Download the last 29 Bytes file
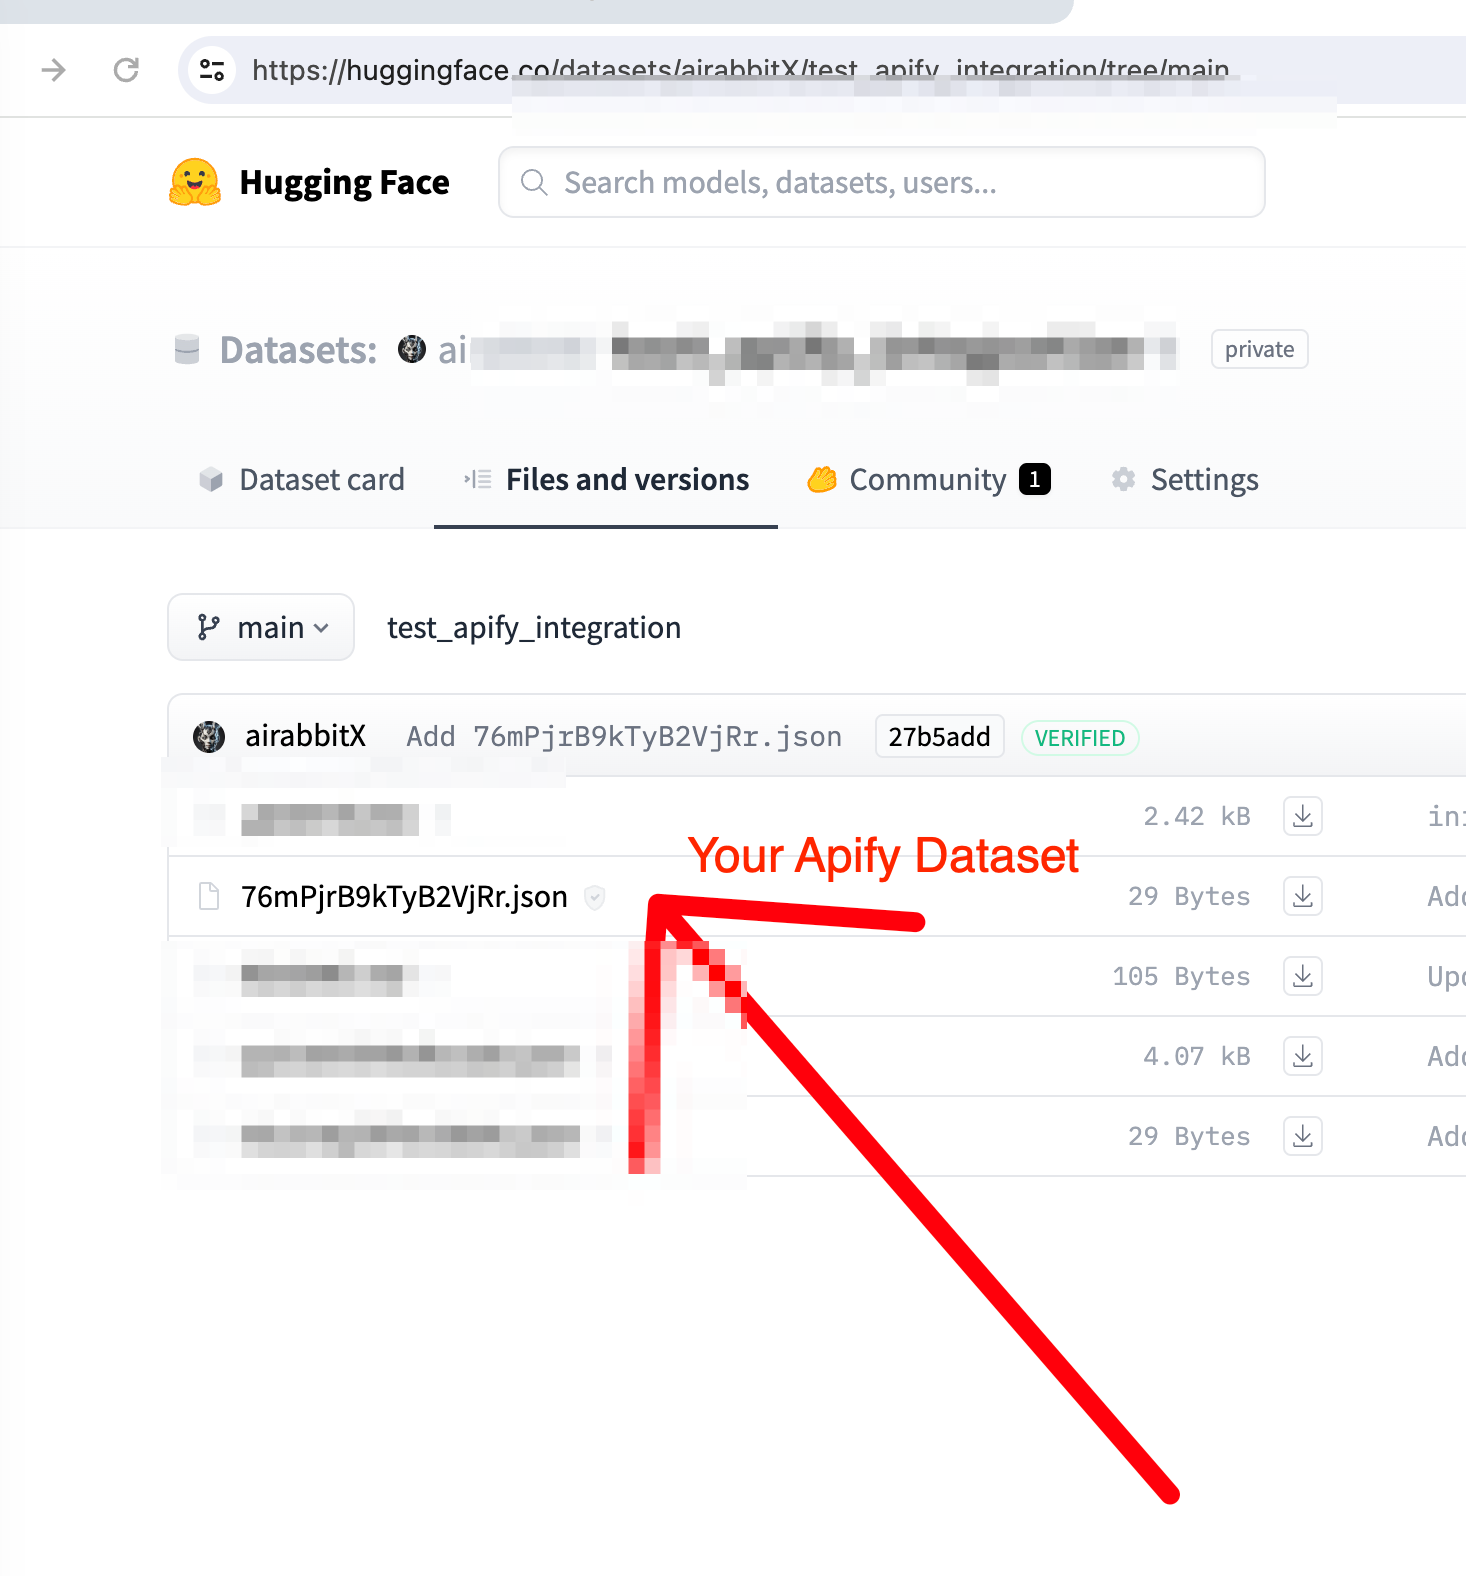This screenshot has width=1466, height=1576. [x=1302, y=1136]
